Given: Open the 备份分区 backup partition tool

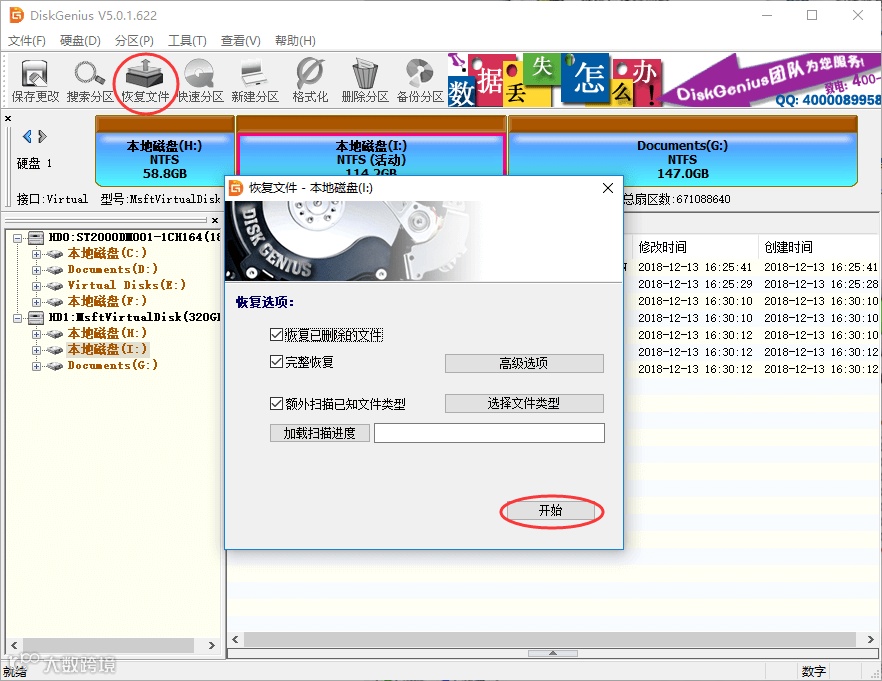Looking at the screenshot, I should click(x=420, y=81).
